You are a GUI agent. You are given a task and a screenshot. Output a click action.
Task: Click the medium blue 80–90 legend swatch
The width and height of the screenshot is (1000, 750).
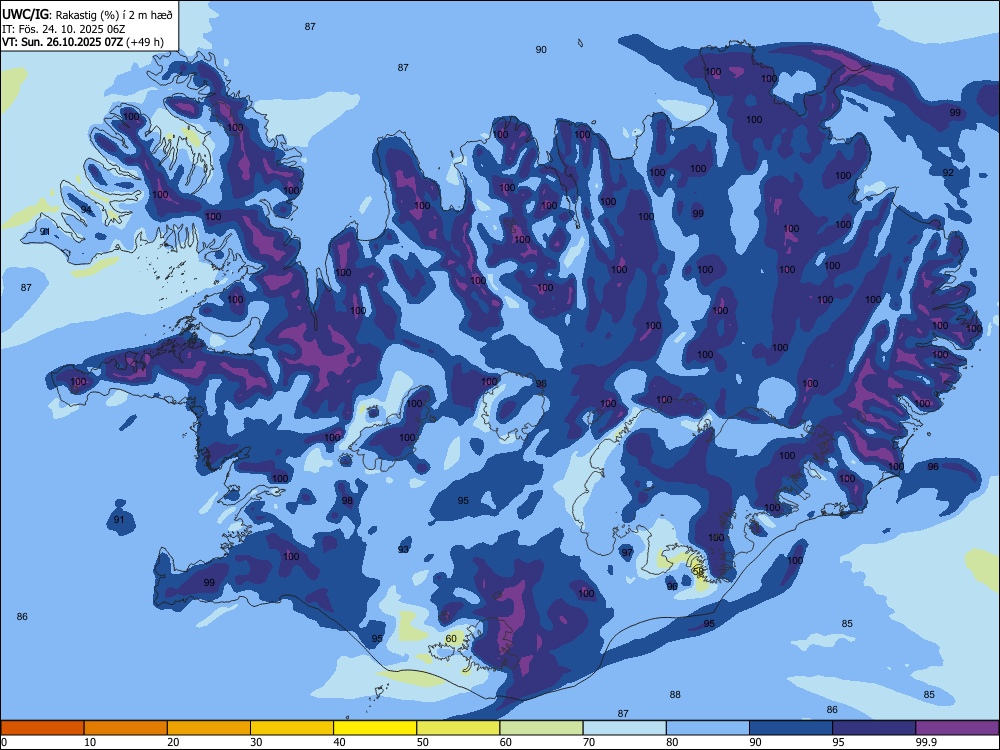click(707, 728)
